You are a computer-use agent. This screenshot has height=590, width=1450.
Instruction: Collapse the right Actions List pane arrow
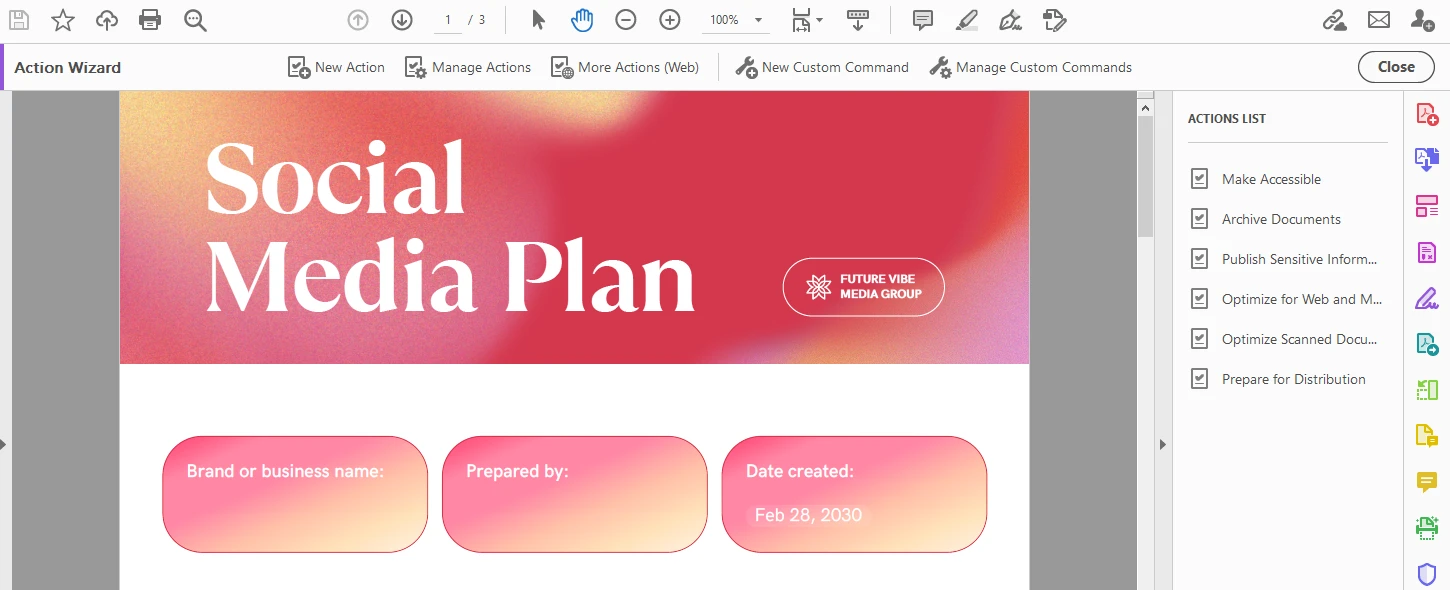click(x=1163, y=444)
